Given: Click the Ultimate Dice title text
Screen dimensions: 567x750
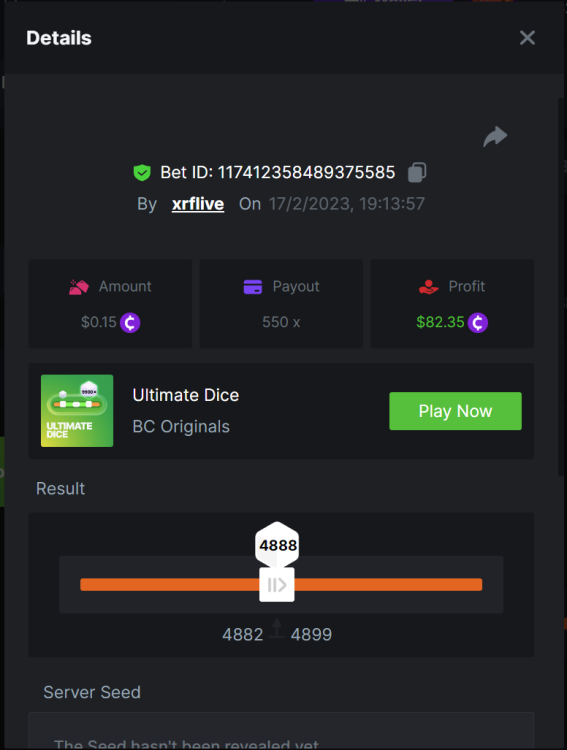Looking at the screenshot, I should click(186, 395).
